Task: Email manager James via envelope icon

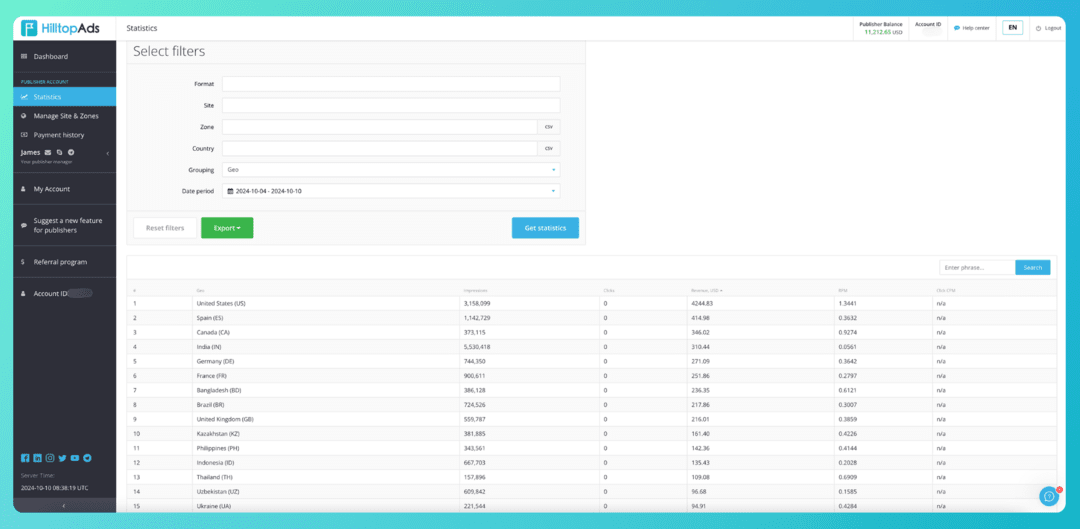Action: (48, 152)
